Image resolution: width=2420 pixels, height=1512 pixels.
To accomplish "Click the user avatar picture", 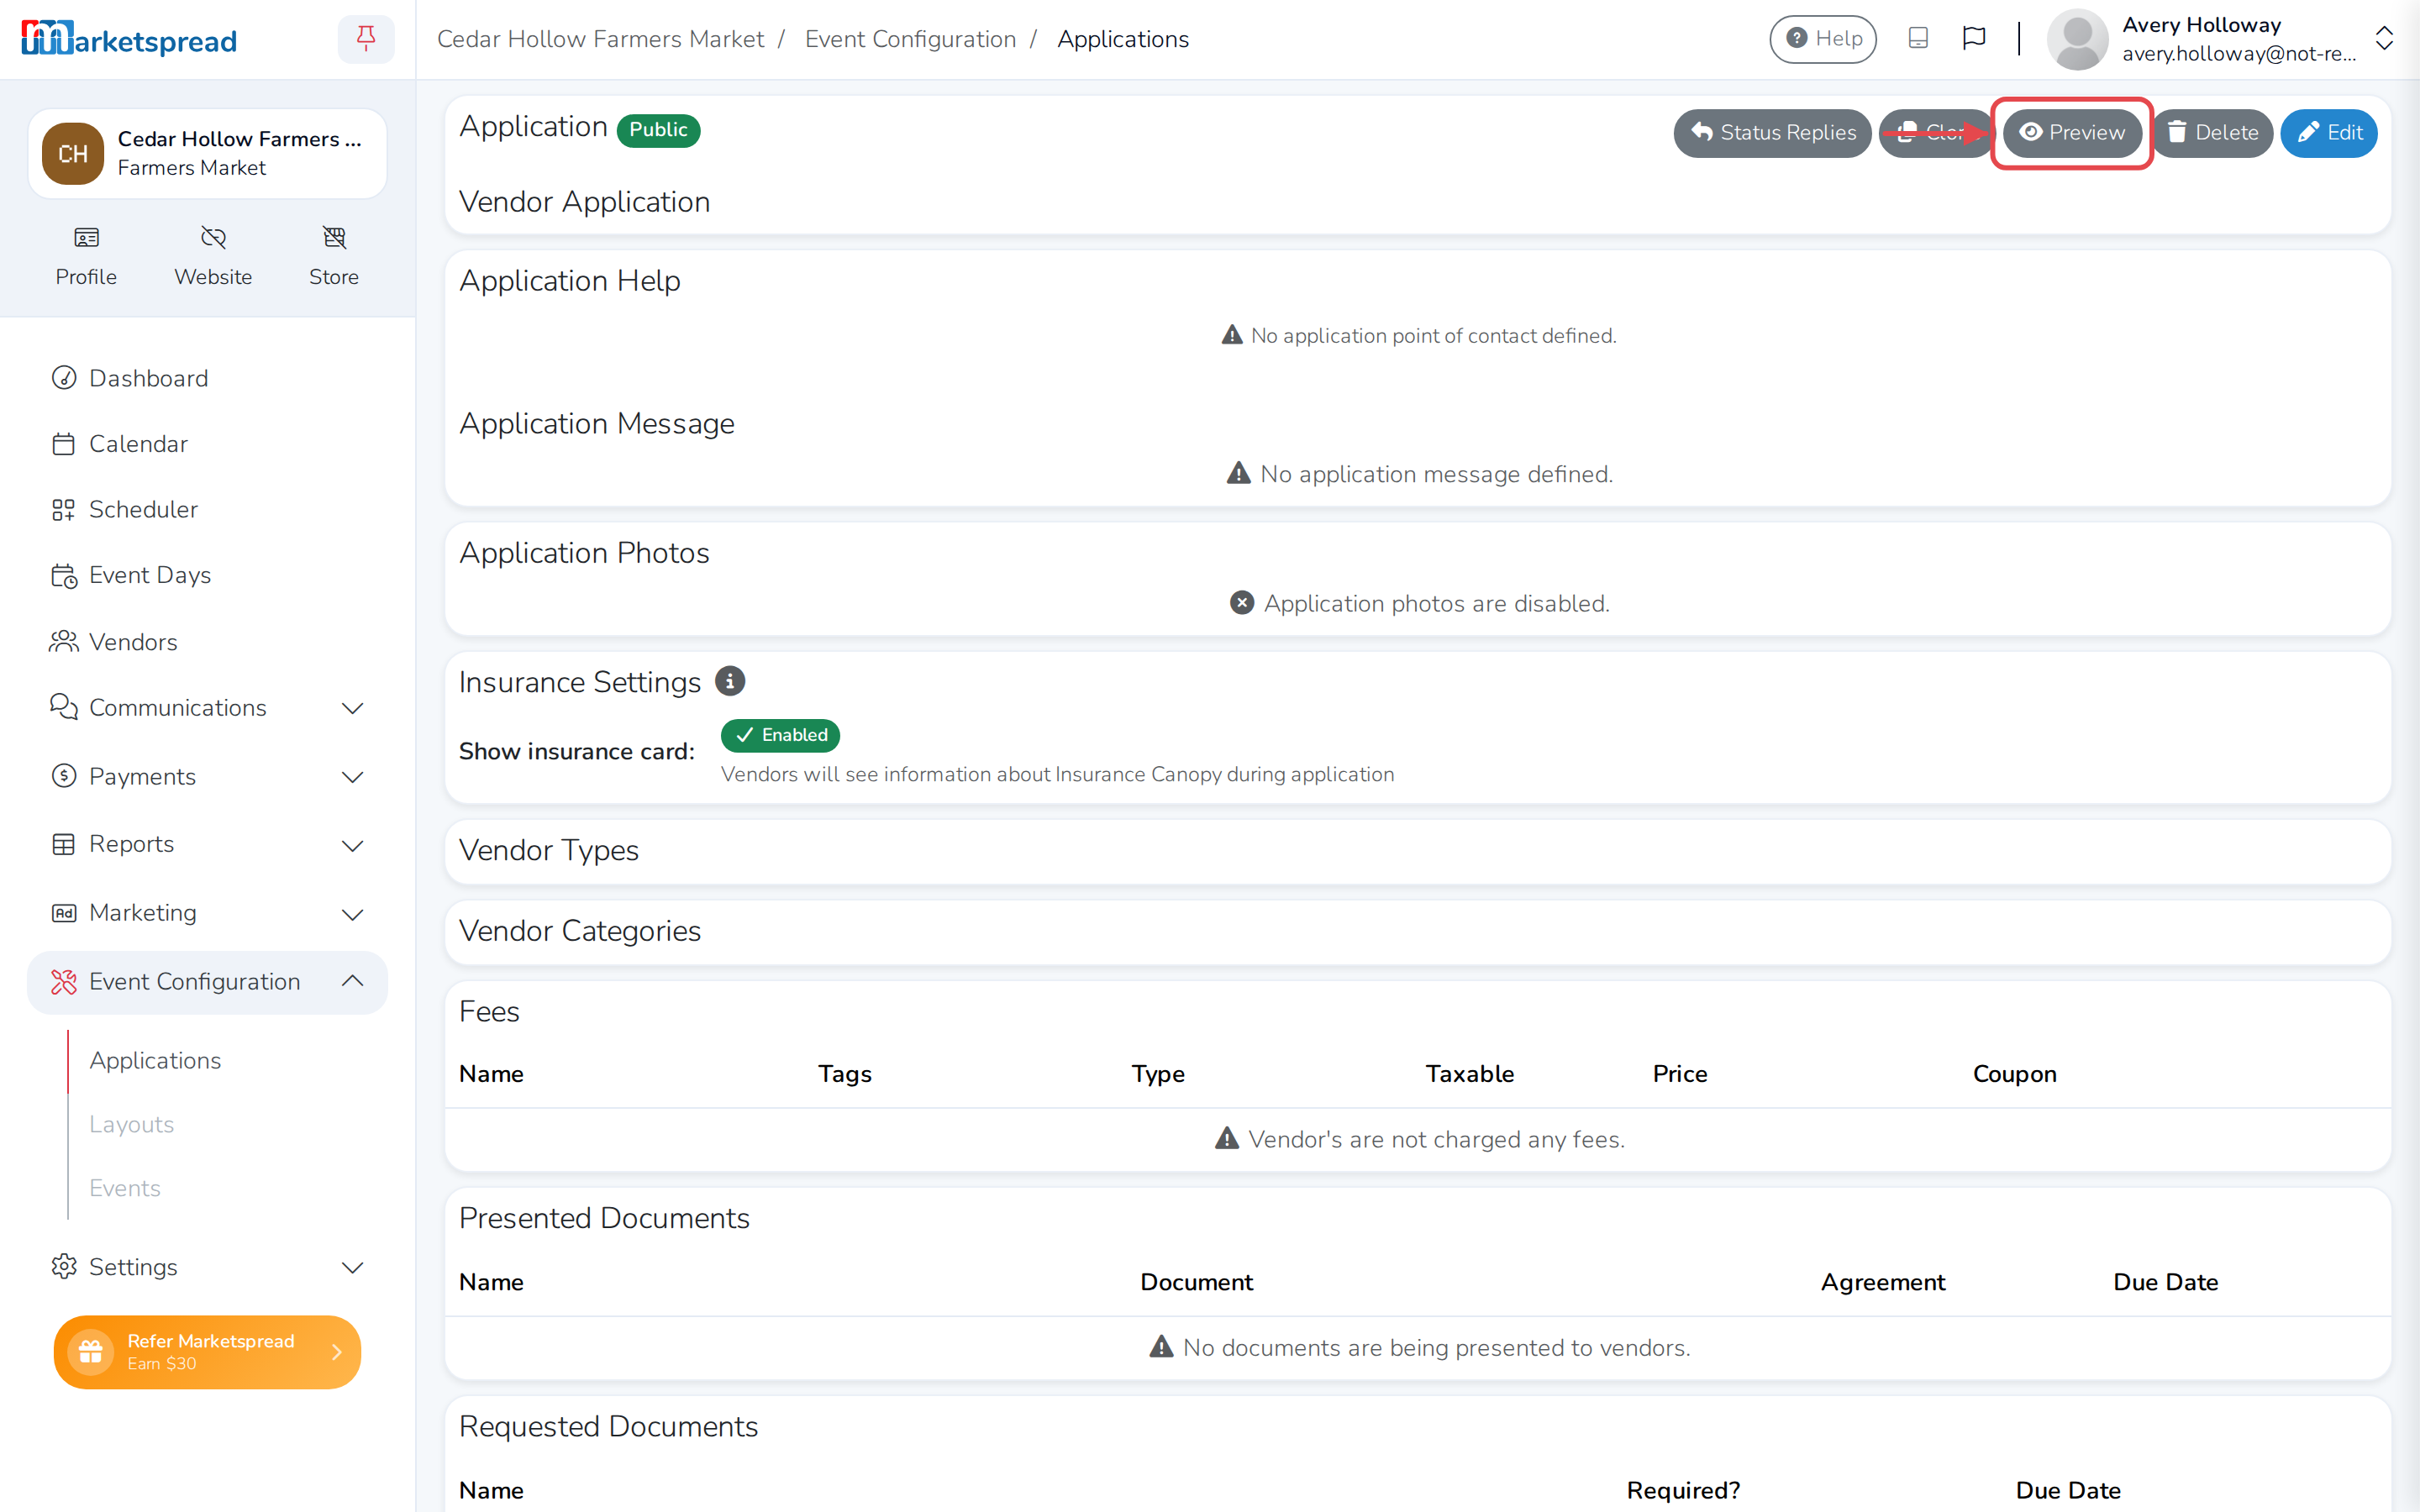I will click(2077, 39).
